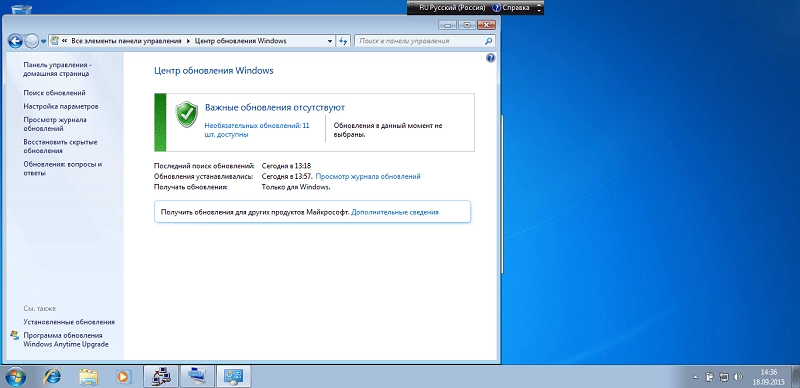
Task: Click Recycle Bin desktop icon
Action: 20,9
